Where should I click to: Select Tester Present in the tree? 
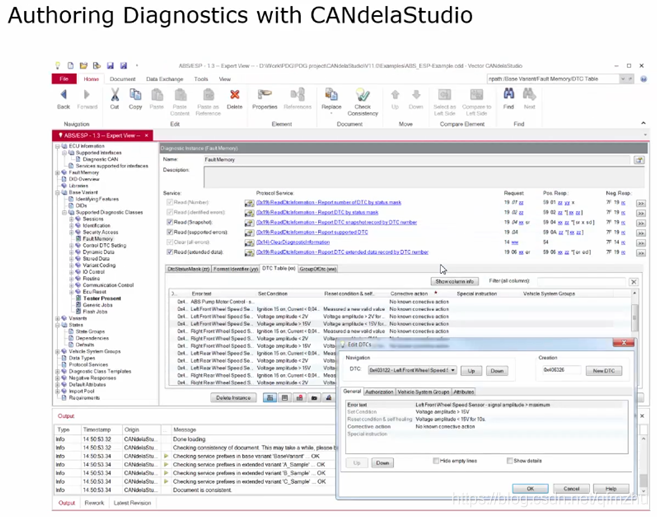click(102, 298)
